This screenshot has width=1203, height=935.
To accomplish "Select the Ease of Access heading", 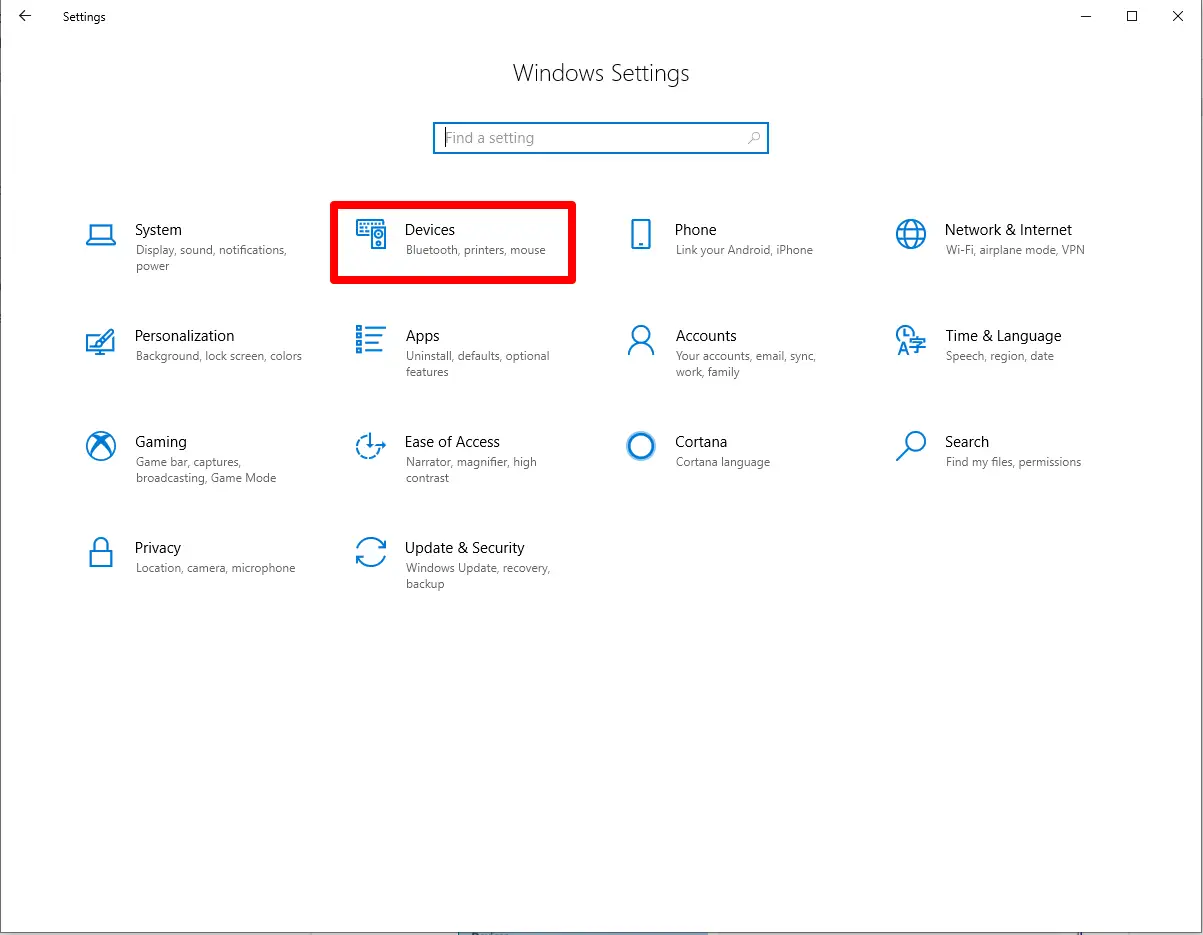I will (452, 442).
